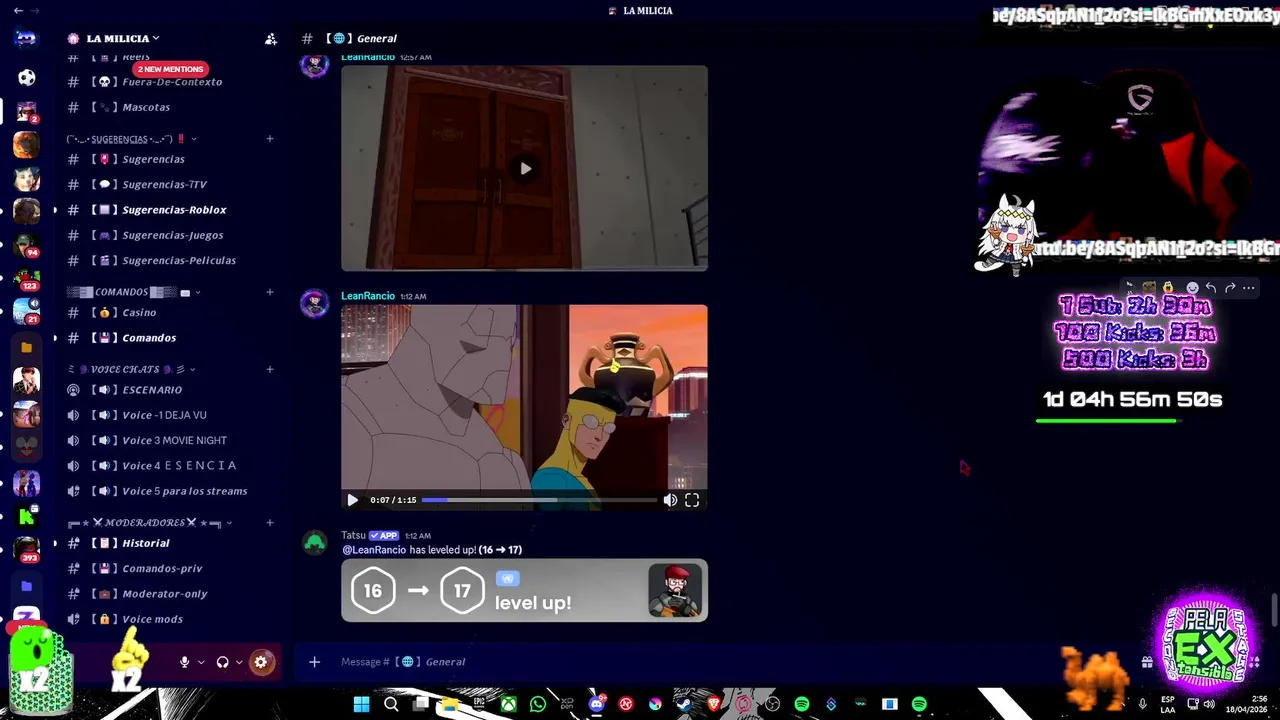Create channel in SUGERENCIAS category
The width and height of the screenshot is (1280, 720).
click(270, 139)
